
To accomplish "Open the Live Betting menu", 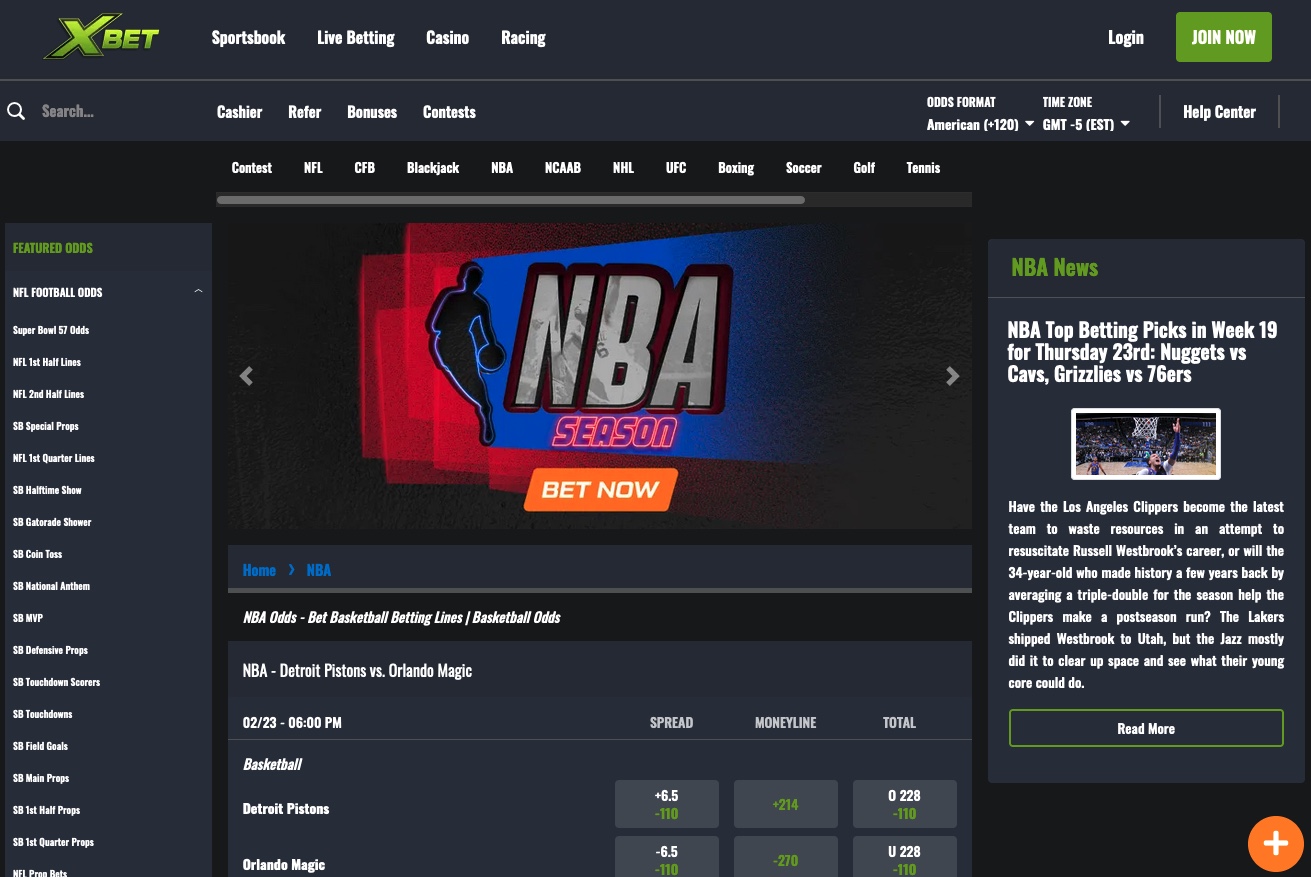I will [x=356, y=37].
